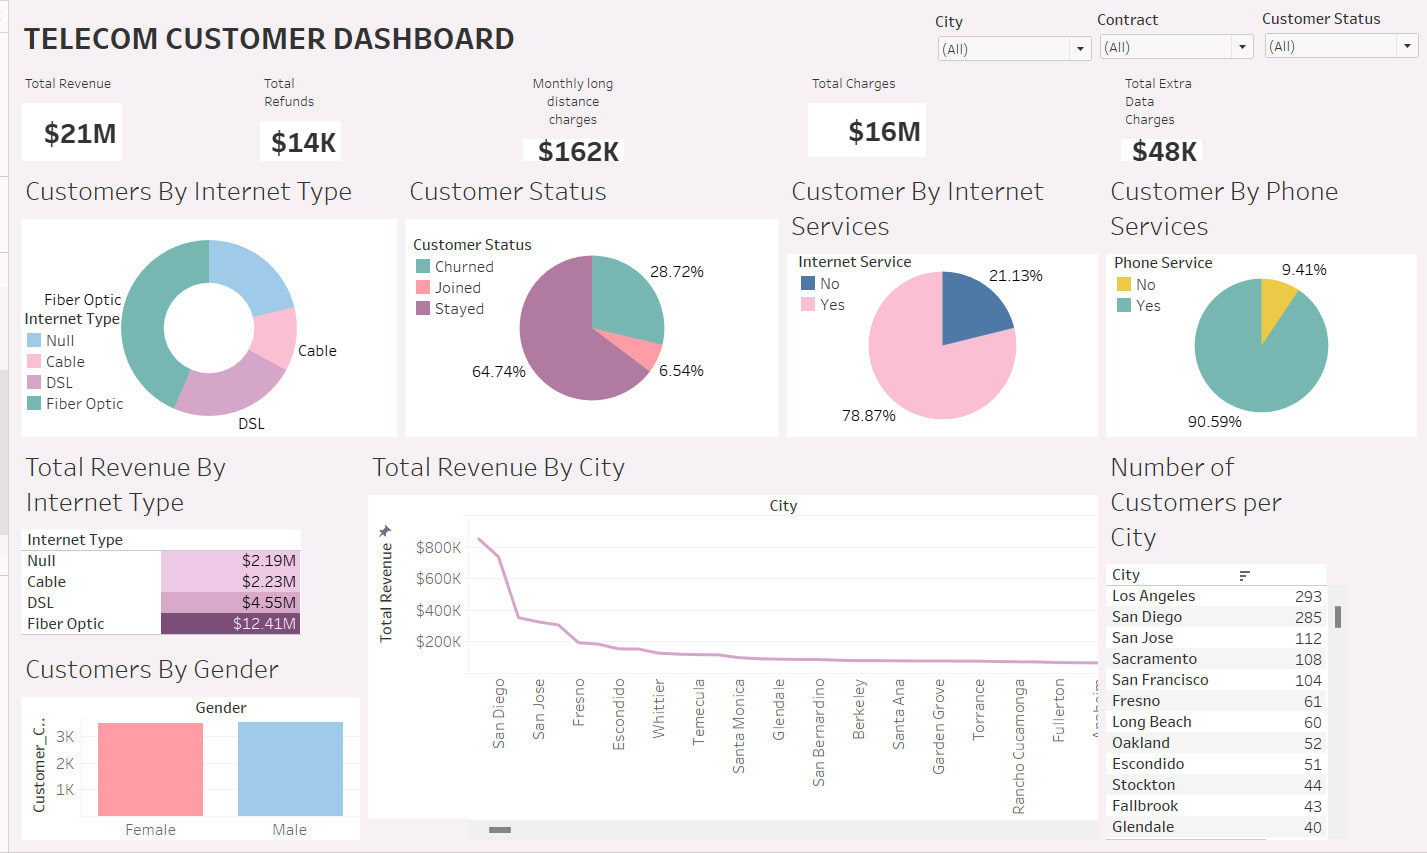Click the Yes swatch in Phone Service legend
1427x853 pixels.
(x=1124, y=305)
